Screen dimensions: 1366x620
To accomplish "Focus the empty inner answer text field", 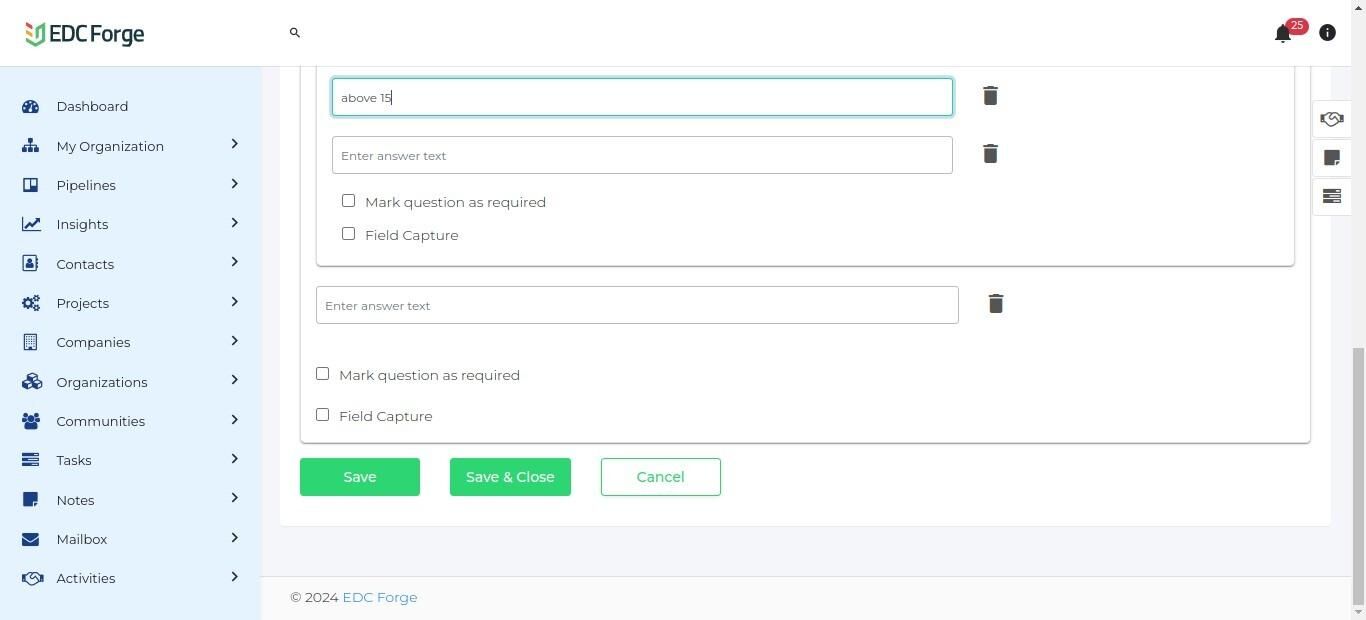I will pyautogui.click(x=642, y=155).
